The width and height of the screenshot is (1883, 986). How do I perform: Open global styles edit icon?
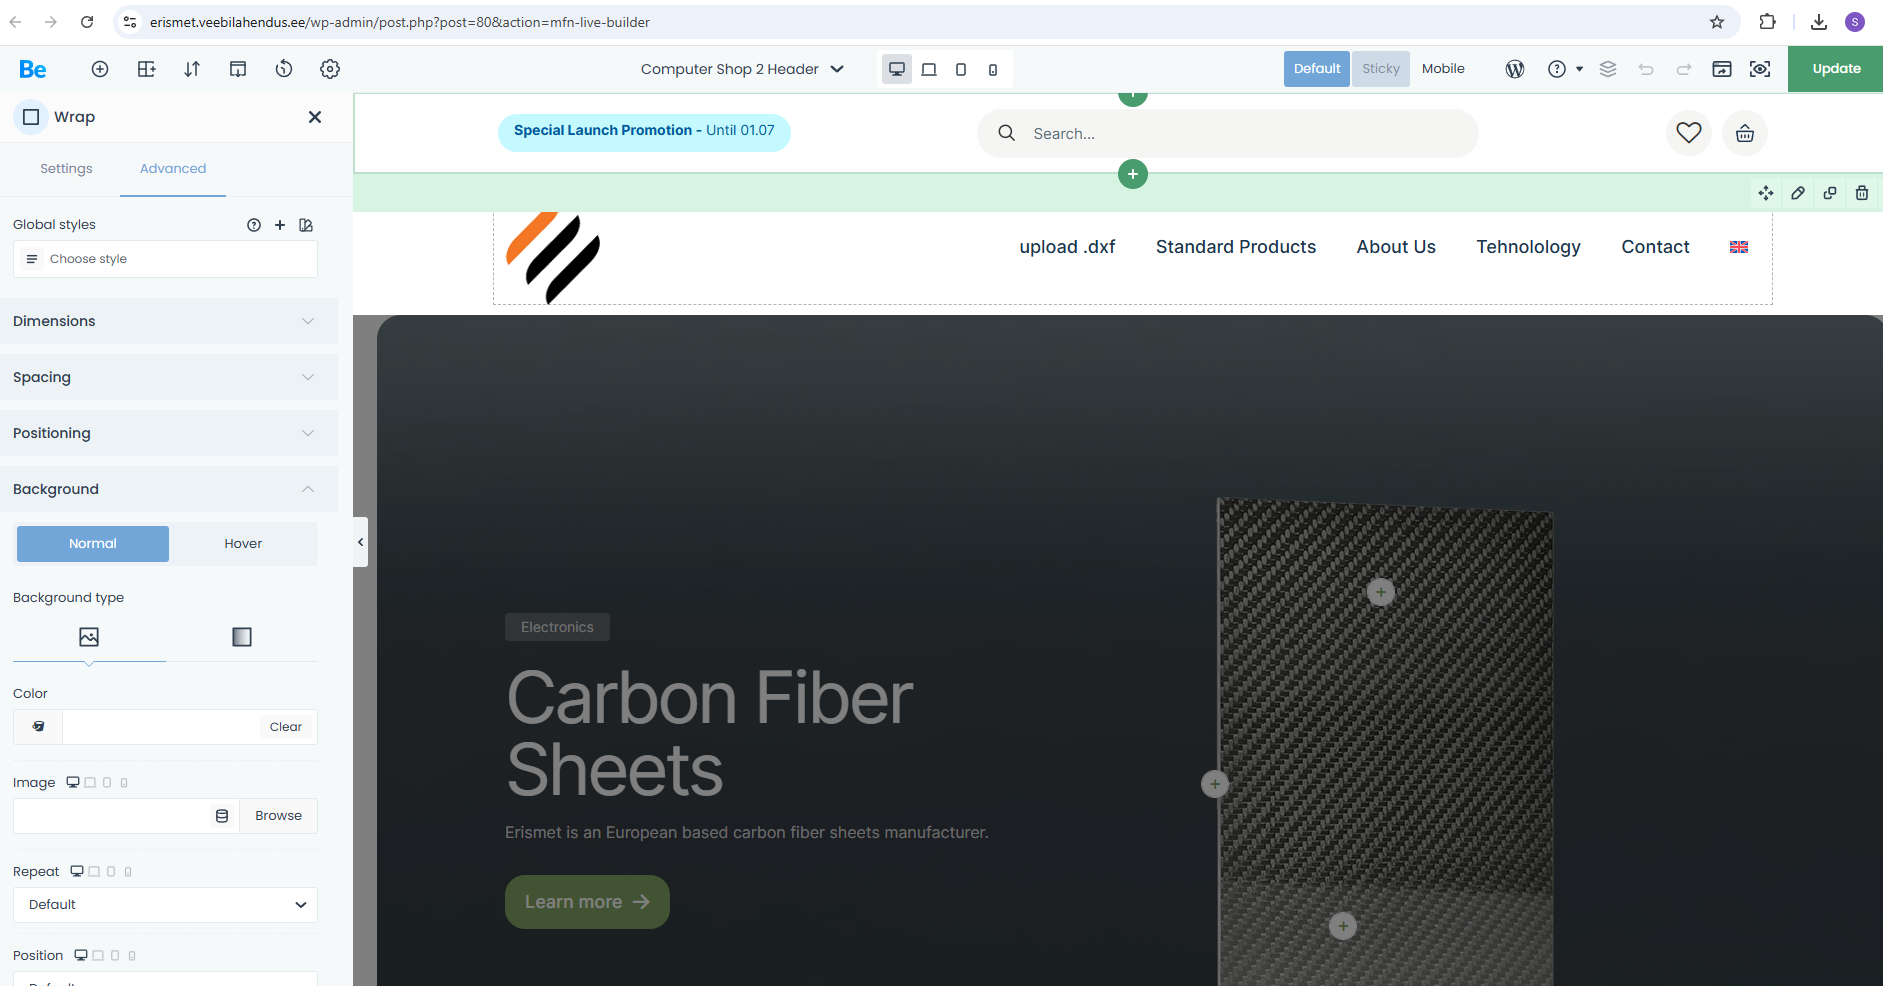[306, 225]
